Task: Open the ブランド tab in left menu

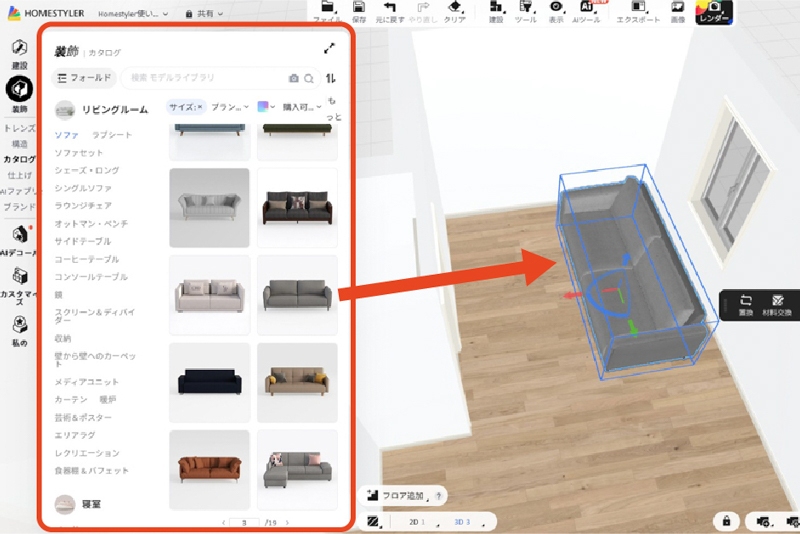Action: (19, 207)
